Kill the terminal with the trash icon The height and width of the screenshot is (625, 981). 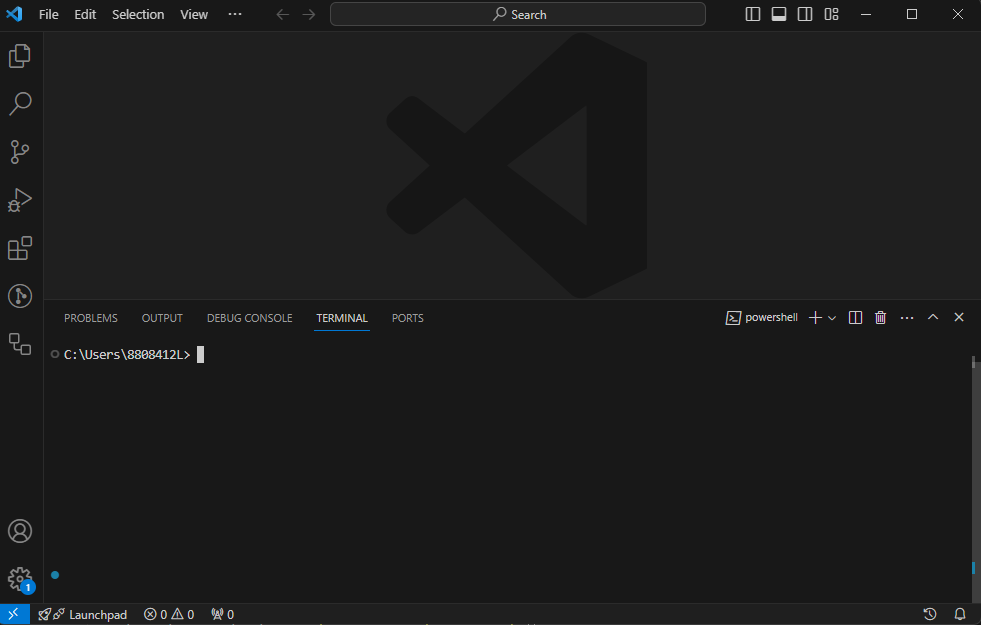click(880, 318)
